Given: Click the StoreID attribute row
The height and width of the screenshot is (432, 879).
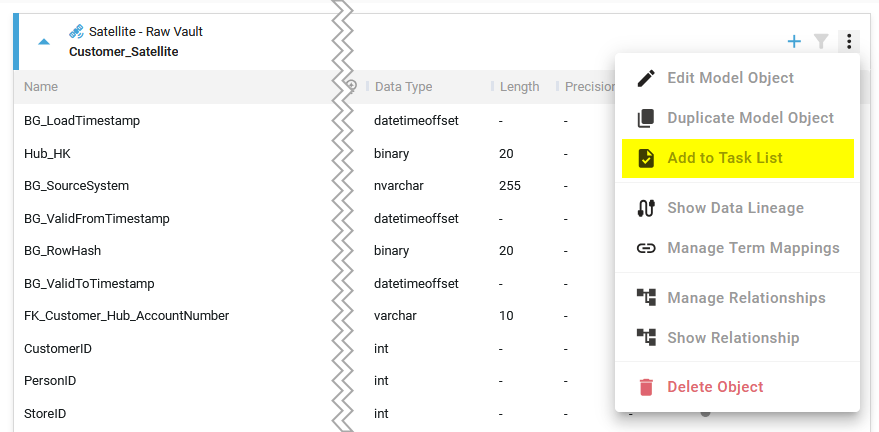Looking at the screenshot, I should pos(45,413).
